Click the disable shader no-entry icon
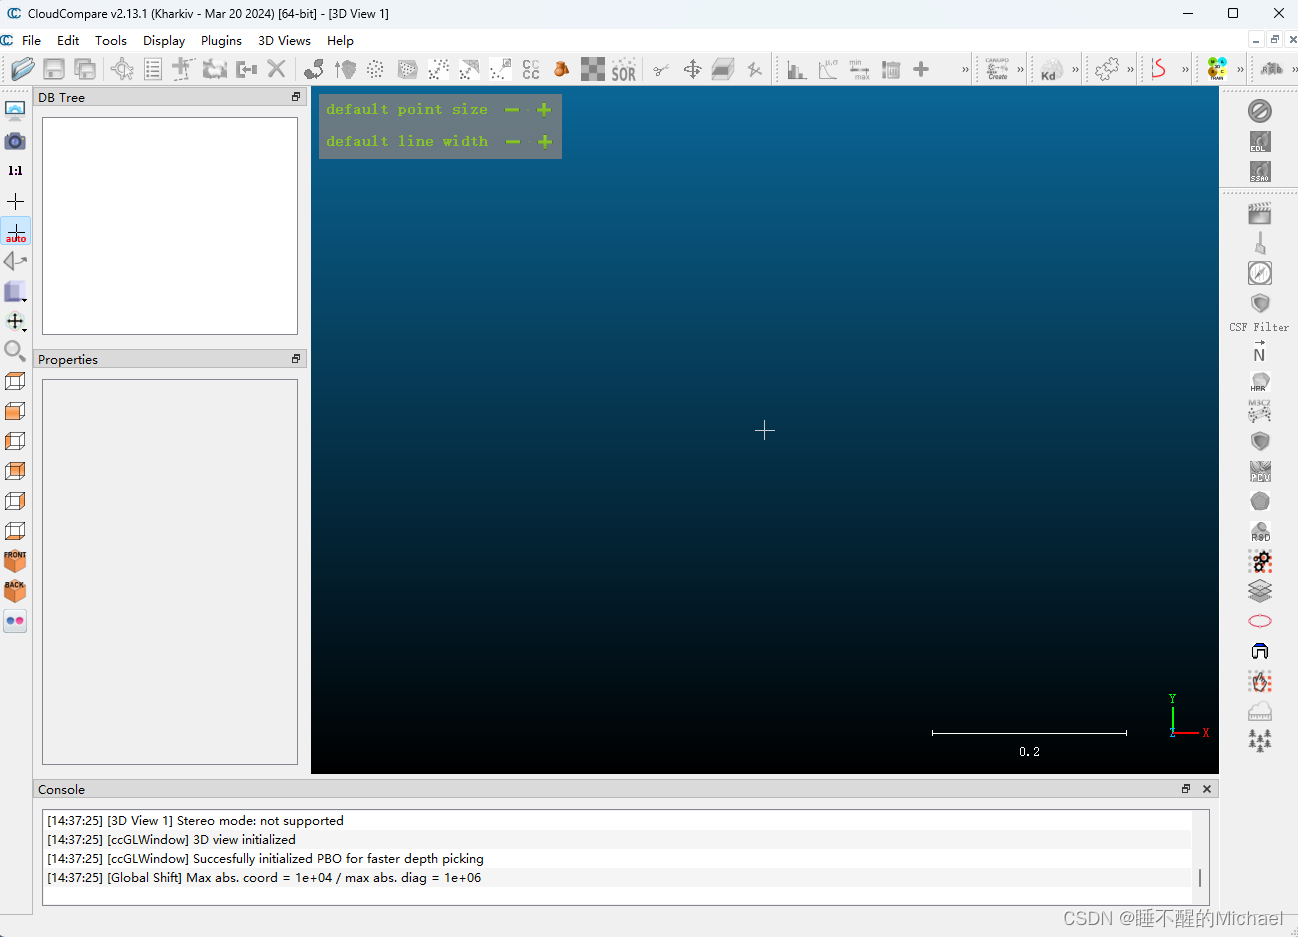This screenshot has height=937, width=1298. point(1260,110)
